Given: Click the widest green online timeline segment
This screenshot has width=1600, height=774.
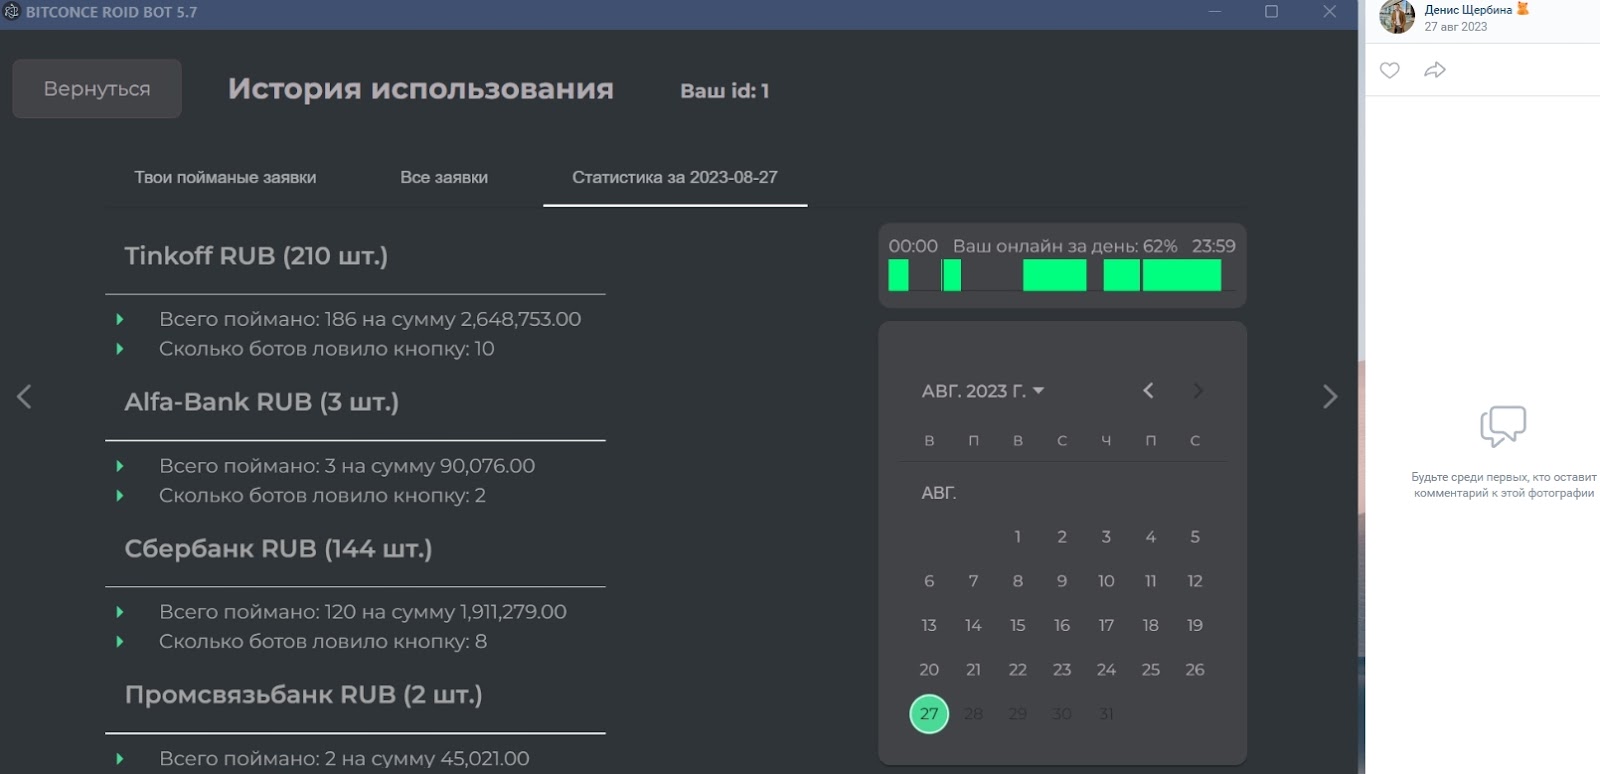Looking at the screenshot, I should (1182, 275).
